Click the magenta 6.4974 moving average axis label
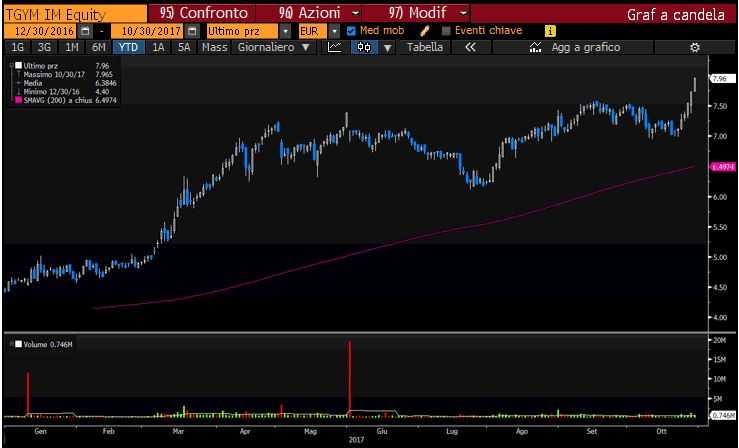The image size is (739, 448). click(723, 167)
